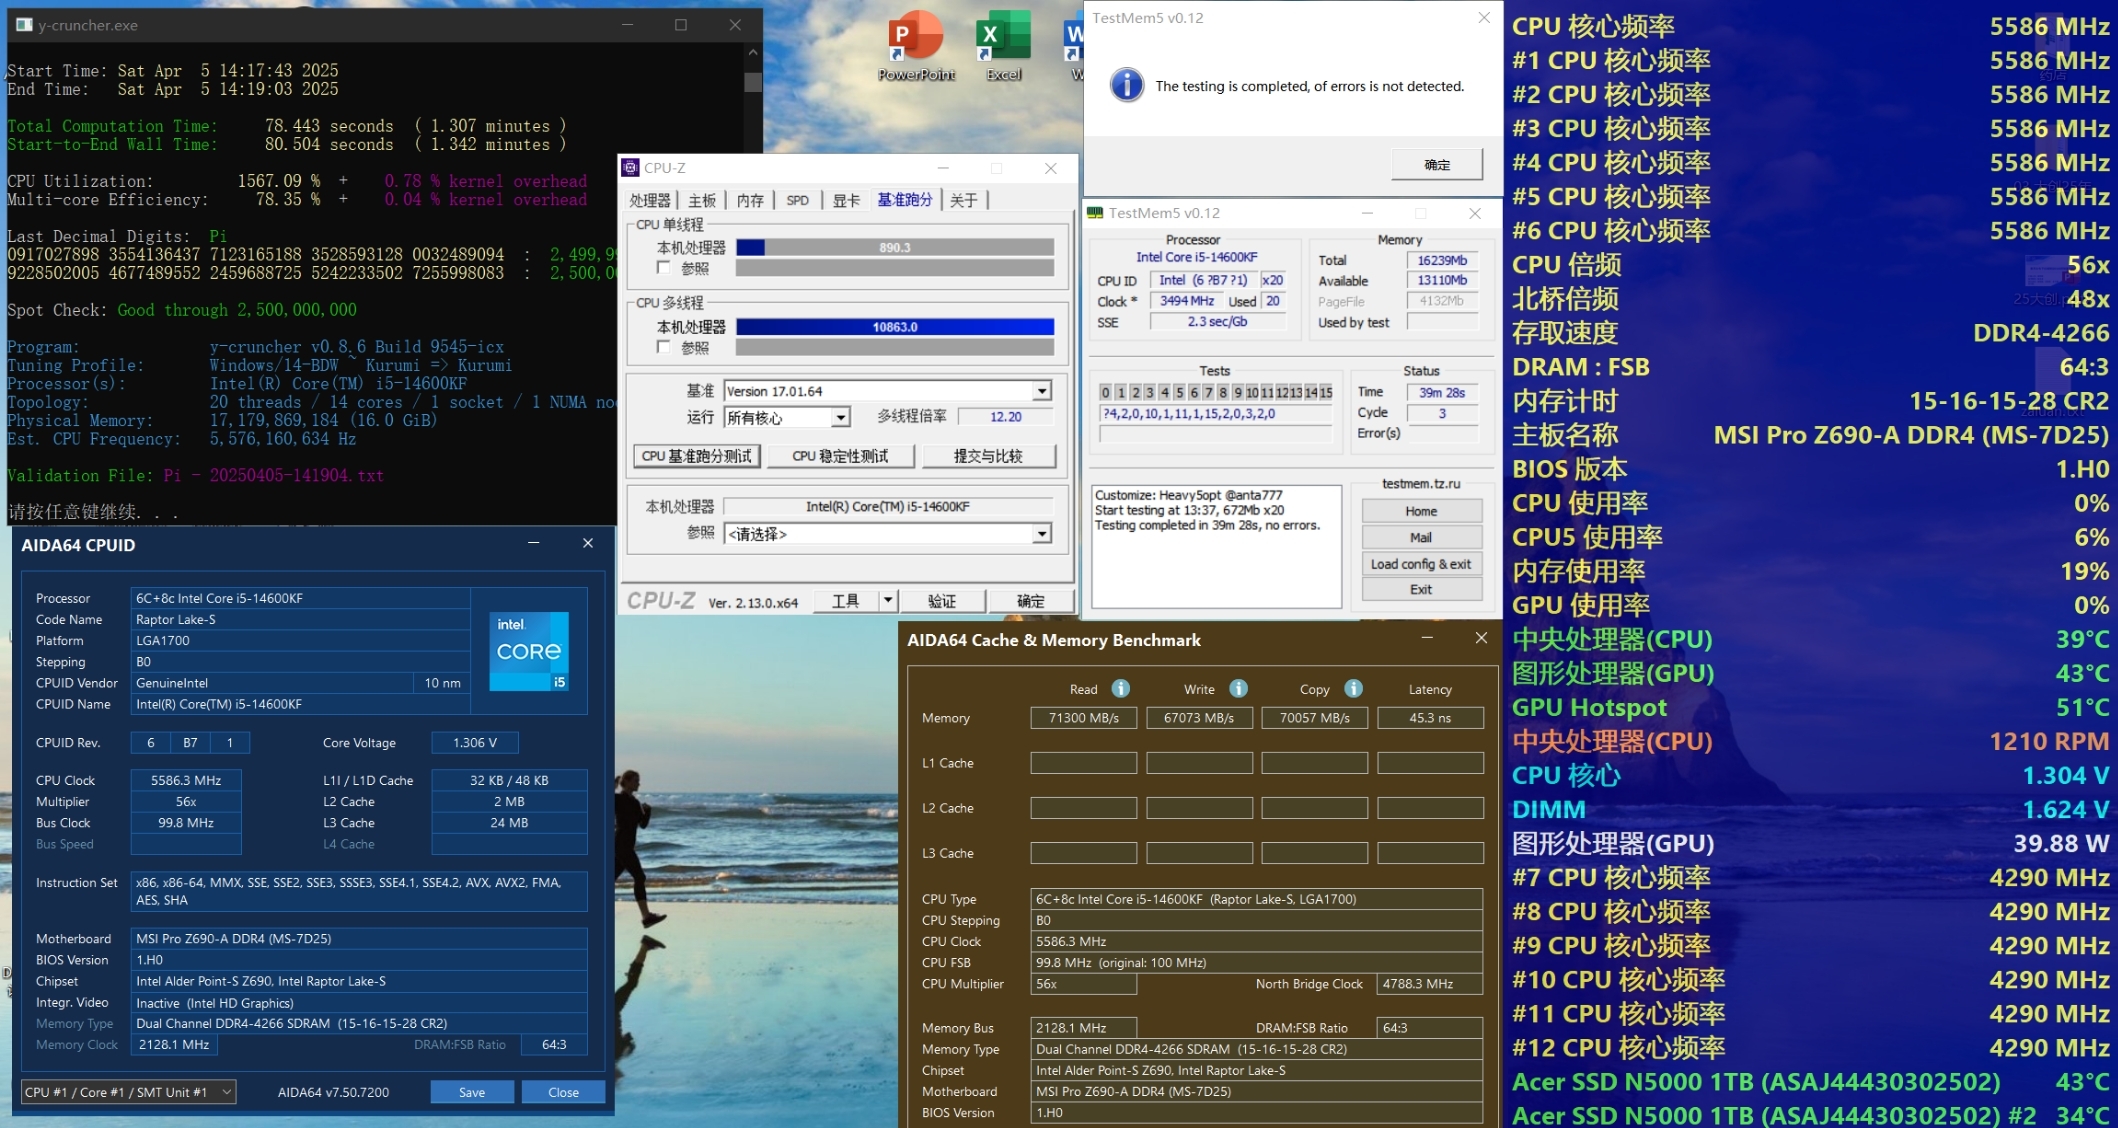Image resolution: width=2118 pixels, height=1128 pixels.
Task: Click Exit button in TestMem5
Action: pos(1421,589)
